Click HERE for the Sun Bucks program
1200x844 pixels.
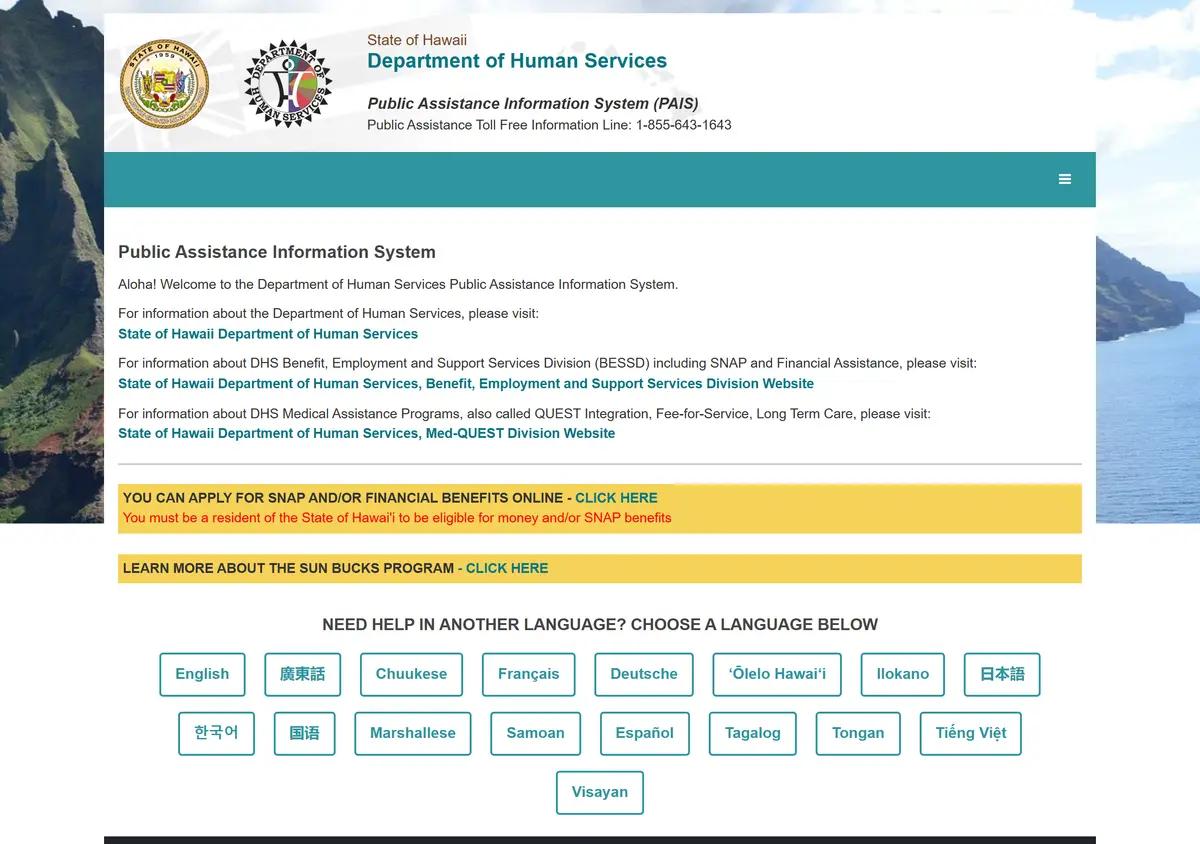507,568
